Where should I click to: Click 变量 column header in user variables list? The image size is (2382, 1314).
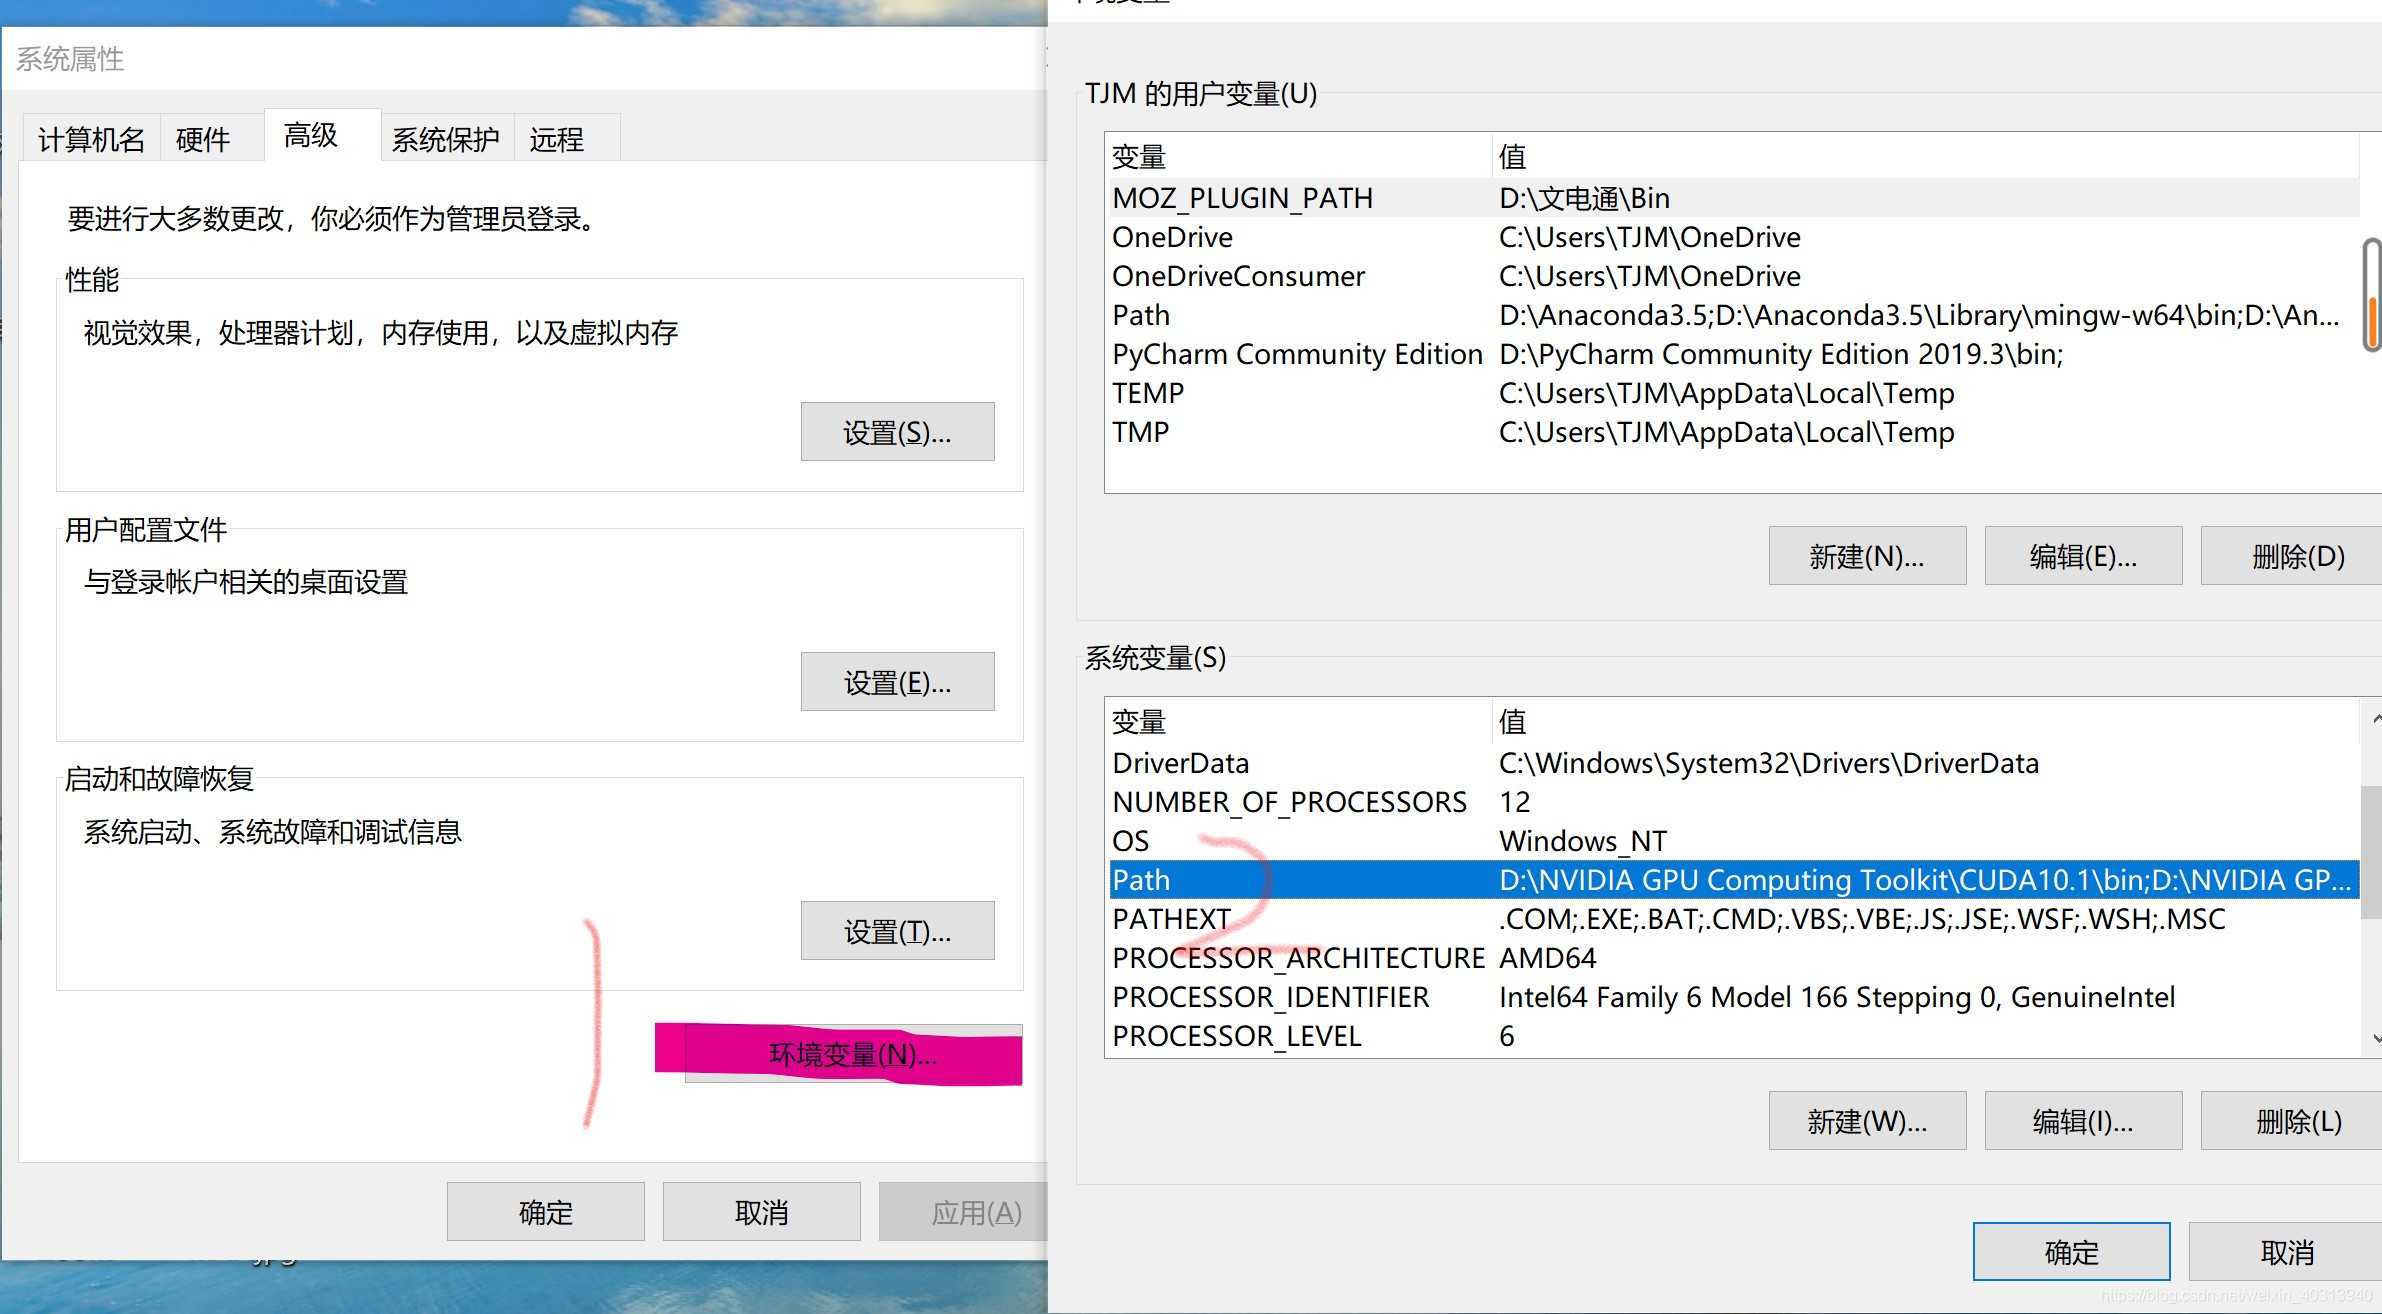(x=1299, y=157)
